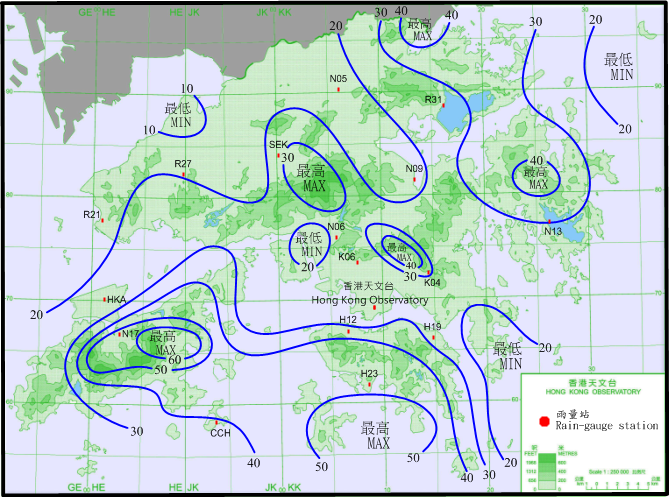Click the green Hong Kong Observatory legend title
669x497 pixels.
pyautogui.click(x=593, y=393)
